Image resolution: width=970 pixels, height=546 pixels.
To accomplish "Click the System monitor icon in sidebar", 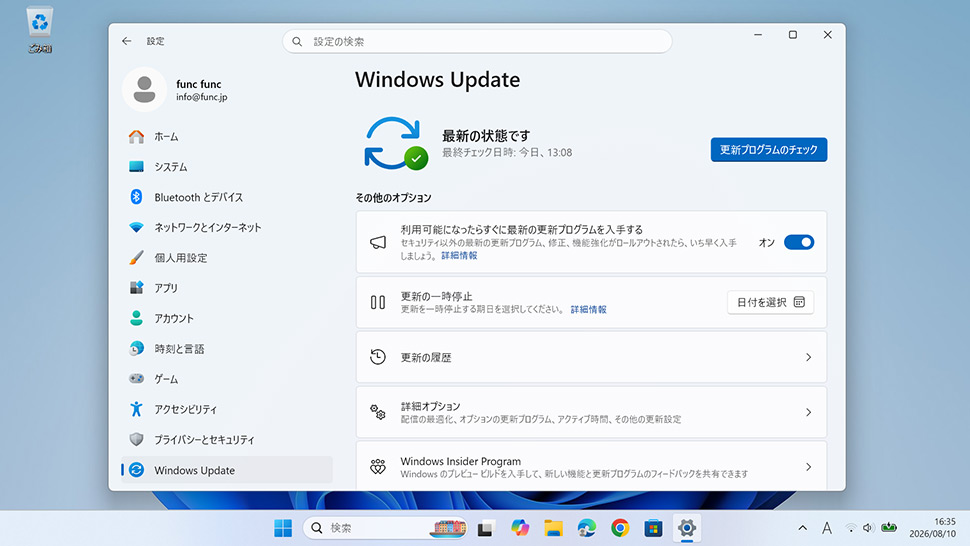I will pos(136,167).
